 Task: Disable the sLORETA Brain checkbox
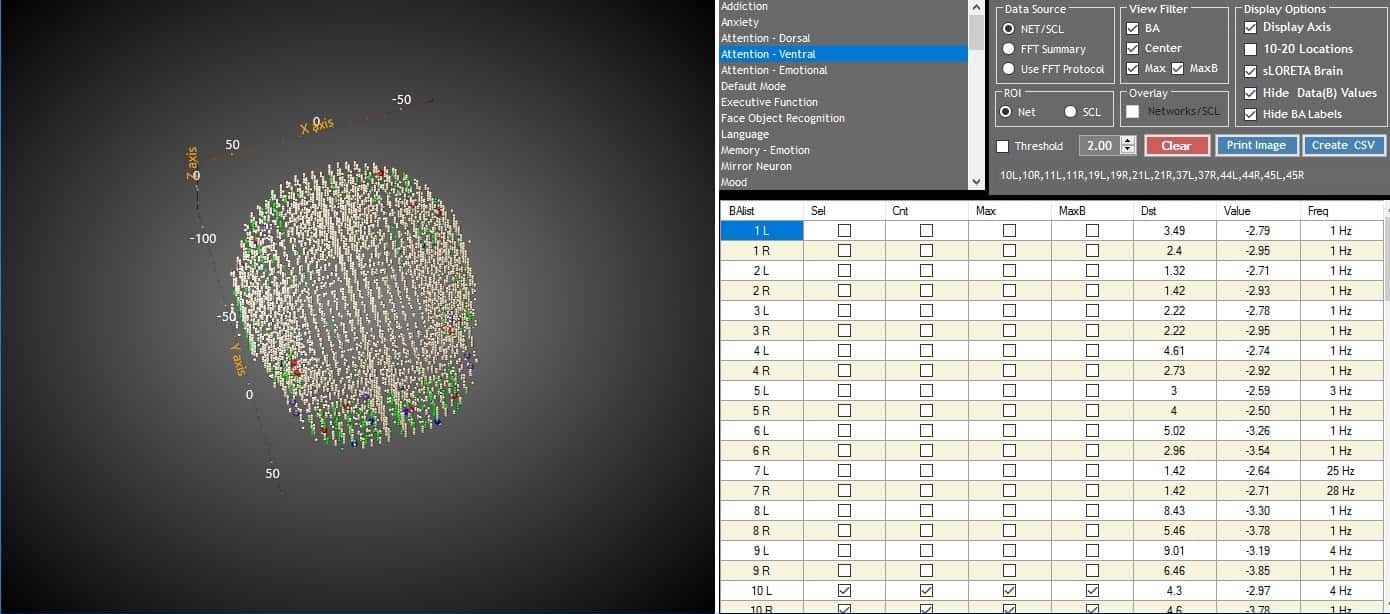1251,71
